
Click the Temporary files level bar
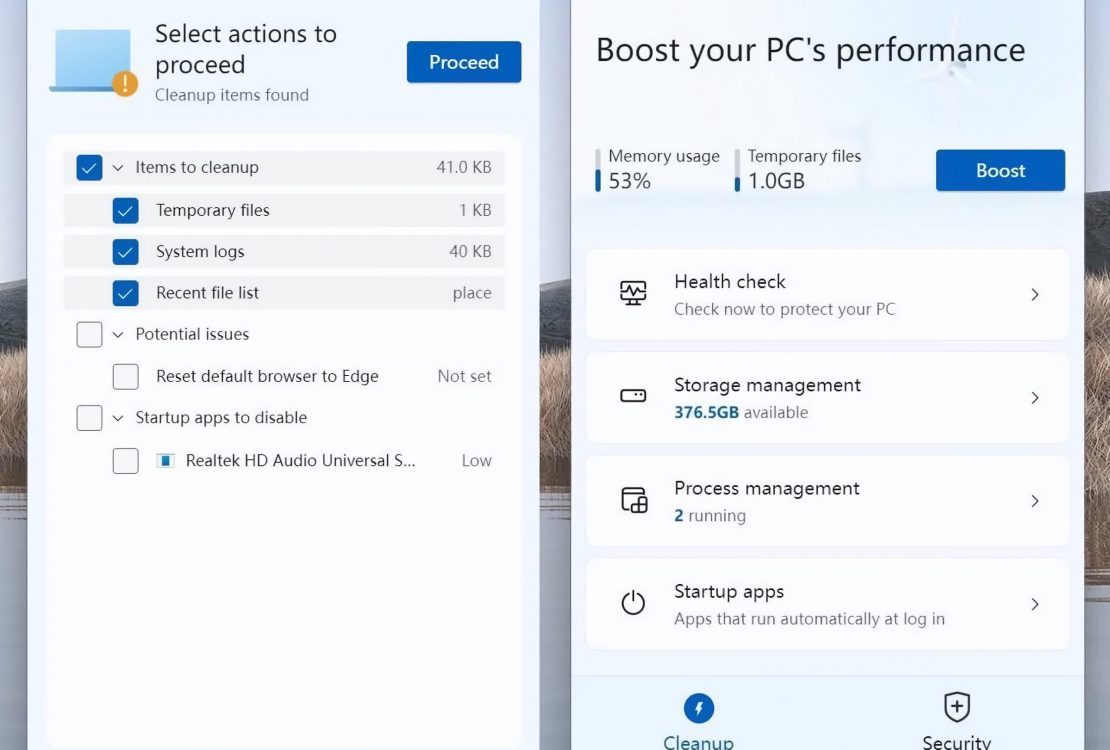[737, 171]
